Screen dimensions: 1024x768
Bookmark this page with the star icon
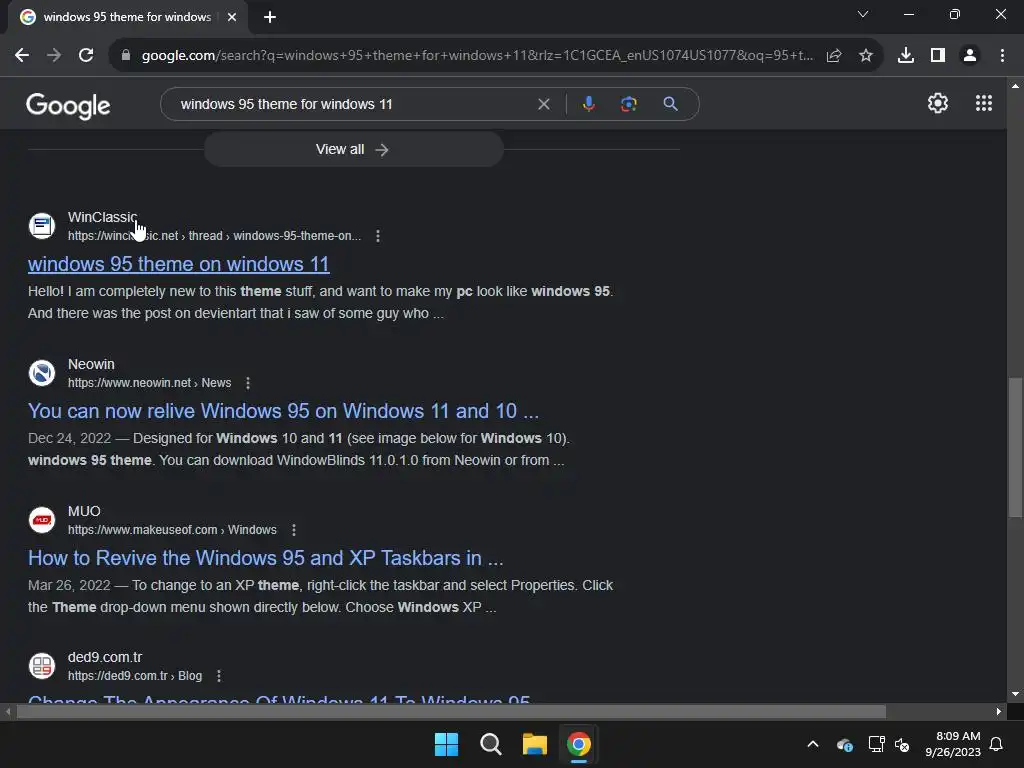tap(866, 56)
